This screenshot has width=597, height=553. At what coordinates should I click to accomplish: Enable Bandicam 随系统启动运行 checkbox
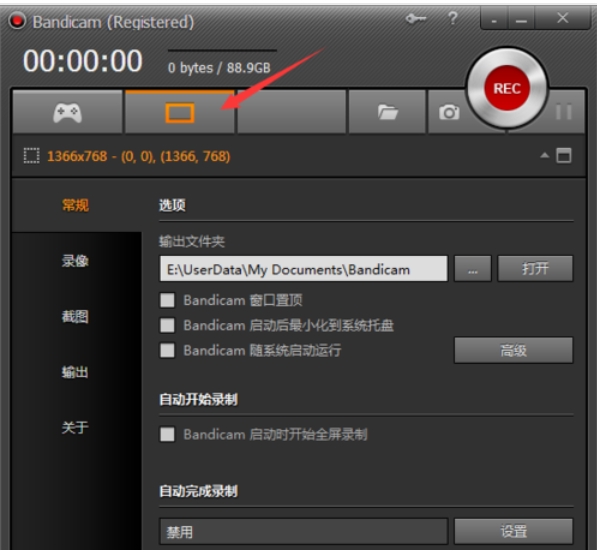tap(167, 350)
